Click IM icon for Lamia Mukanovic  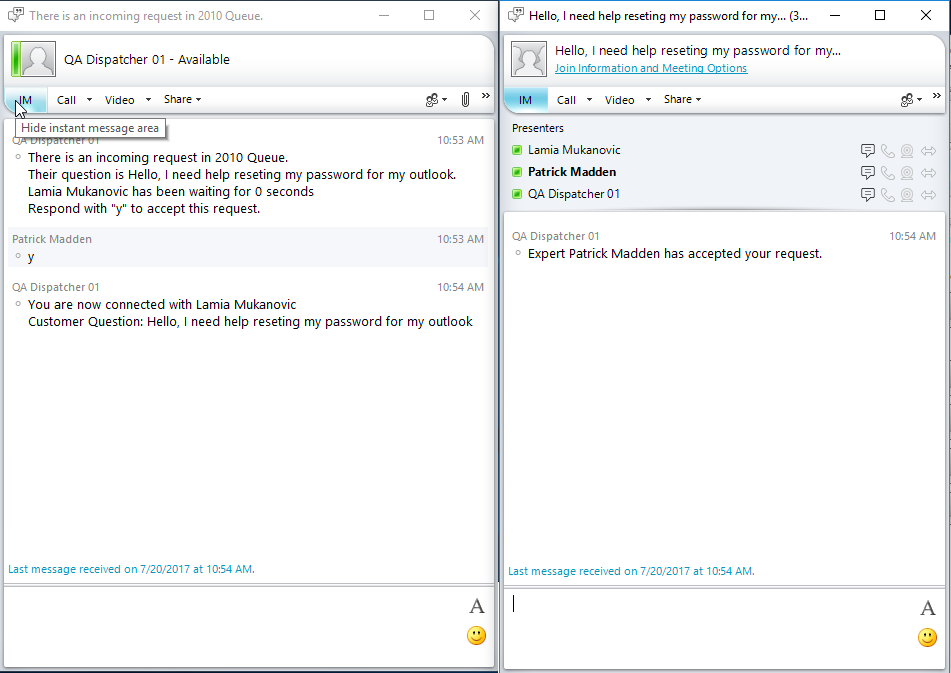pos(868,150)
